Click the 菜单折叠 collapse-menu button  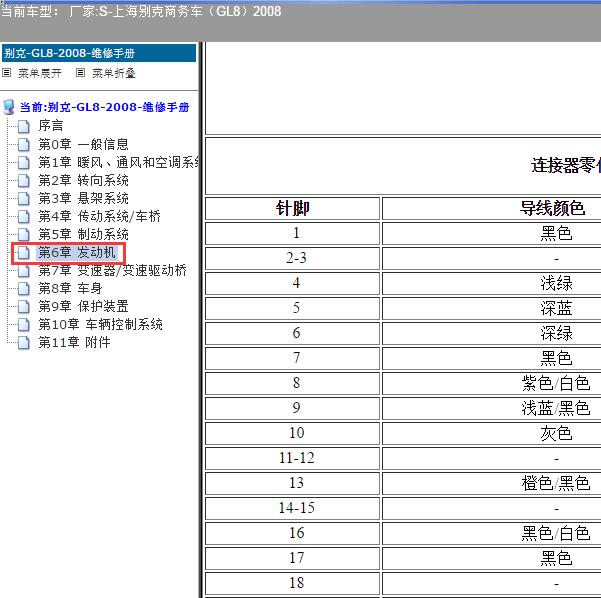[113, 73]
